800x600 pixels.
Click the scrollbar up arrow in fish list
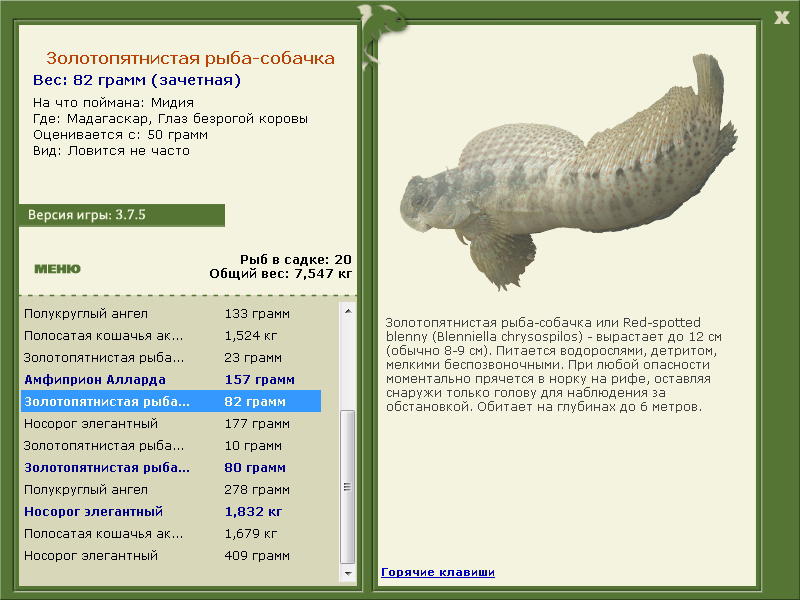point(348,311)
